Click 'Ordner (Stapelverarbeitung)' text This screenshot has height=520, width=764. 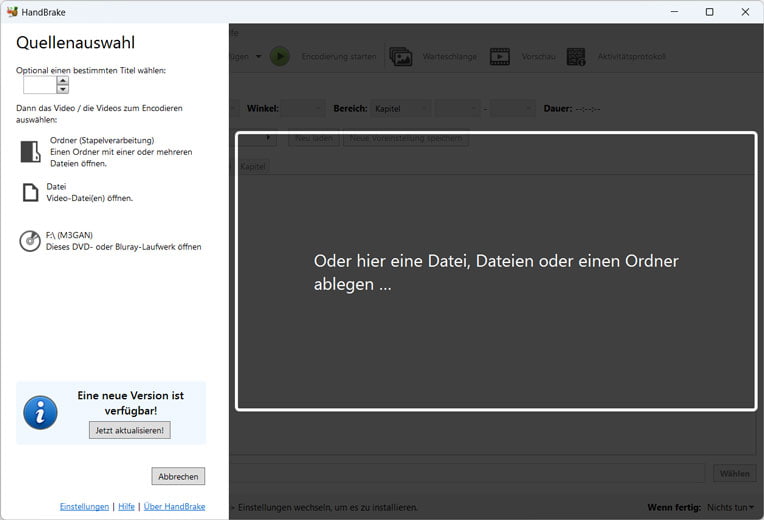pyautogui.click(x=102, y=140)
